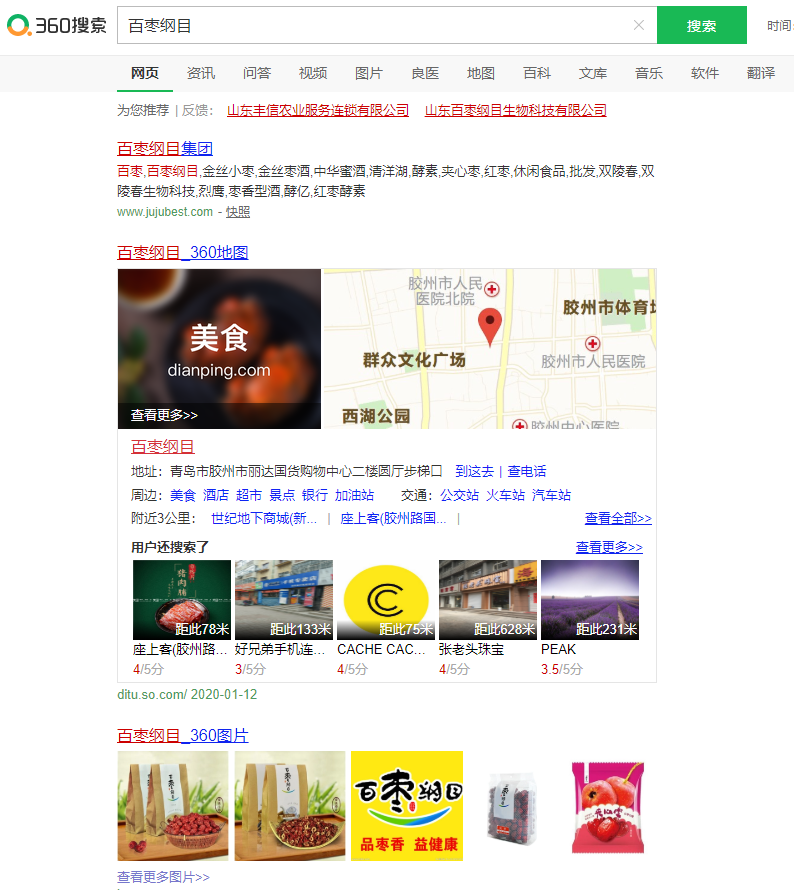This screenshot has height=890, width=794.
Task: Open the 快照 cached page link
Action: [238, 212]
